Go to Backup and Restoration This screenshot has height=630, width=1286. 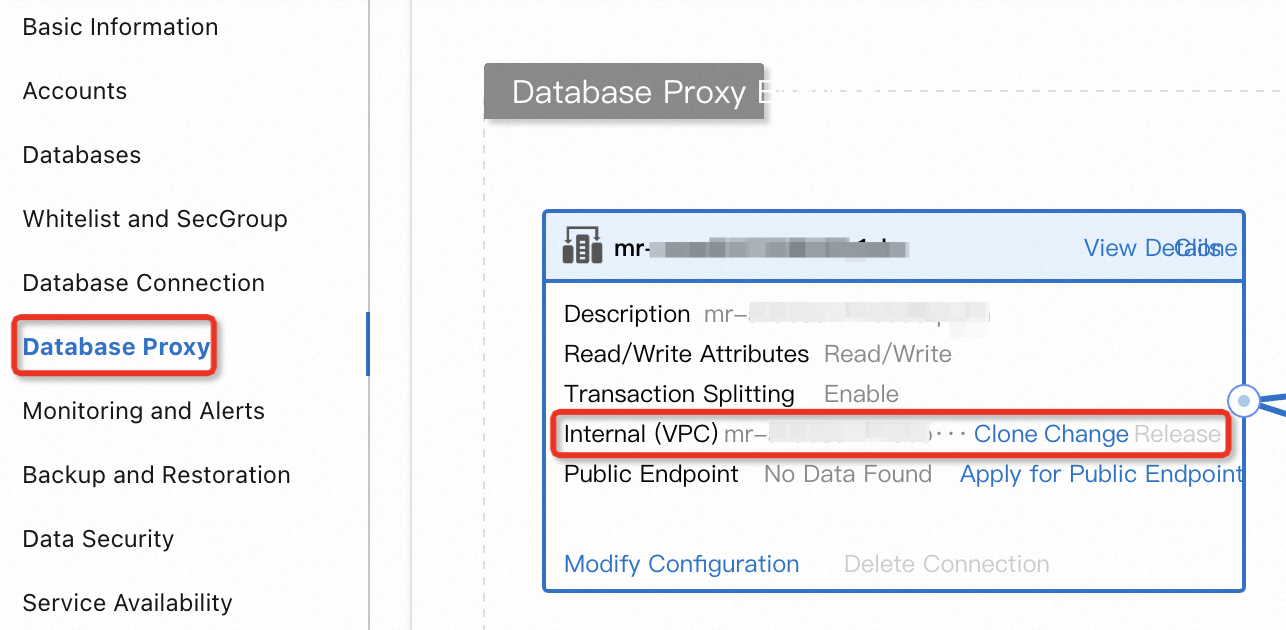click(x=157, y=475)
